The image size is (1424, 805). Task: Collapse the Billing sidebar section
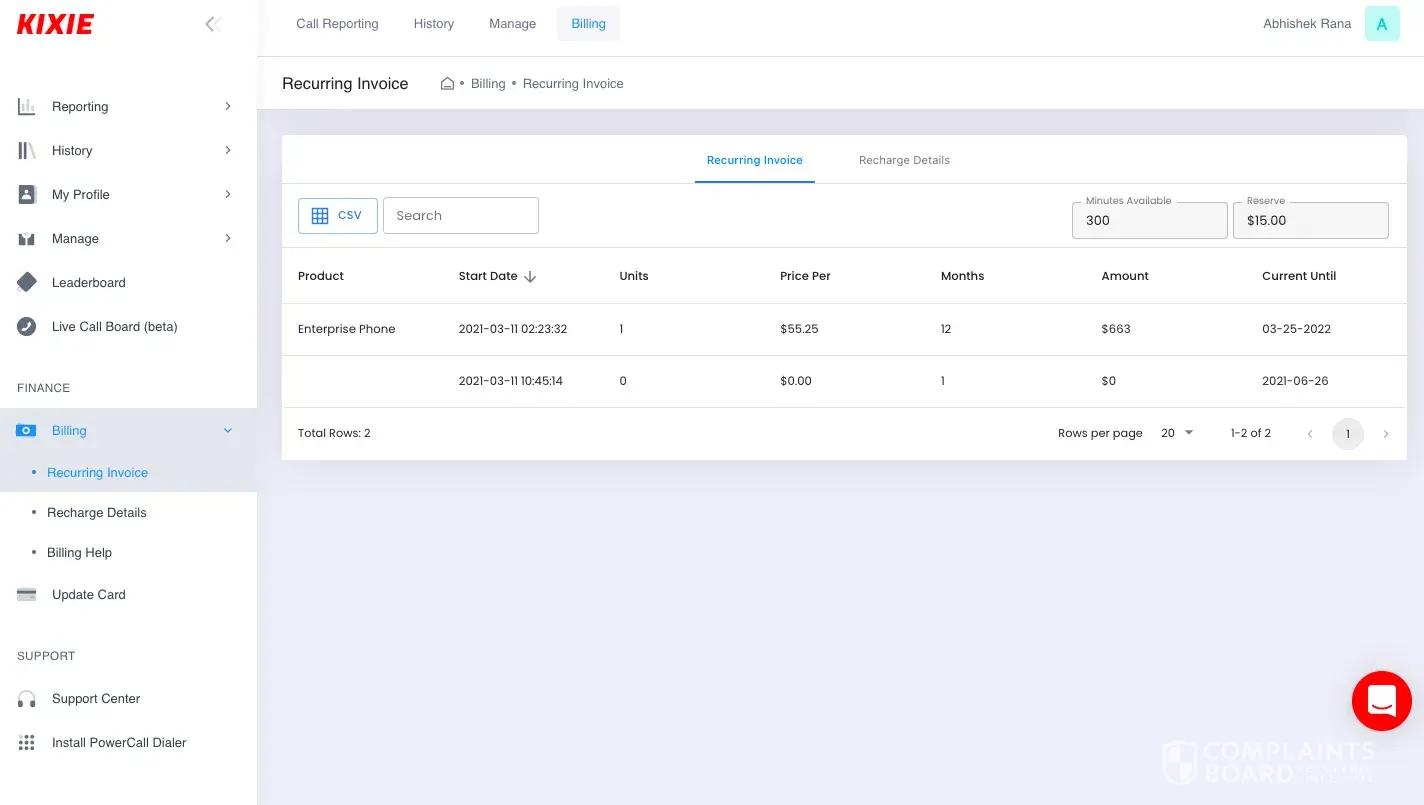(227, 431)
